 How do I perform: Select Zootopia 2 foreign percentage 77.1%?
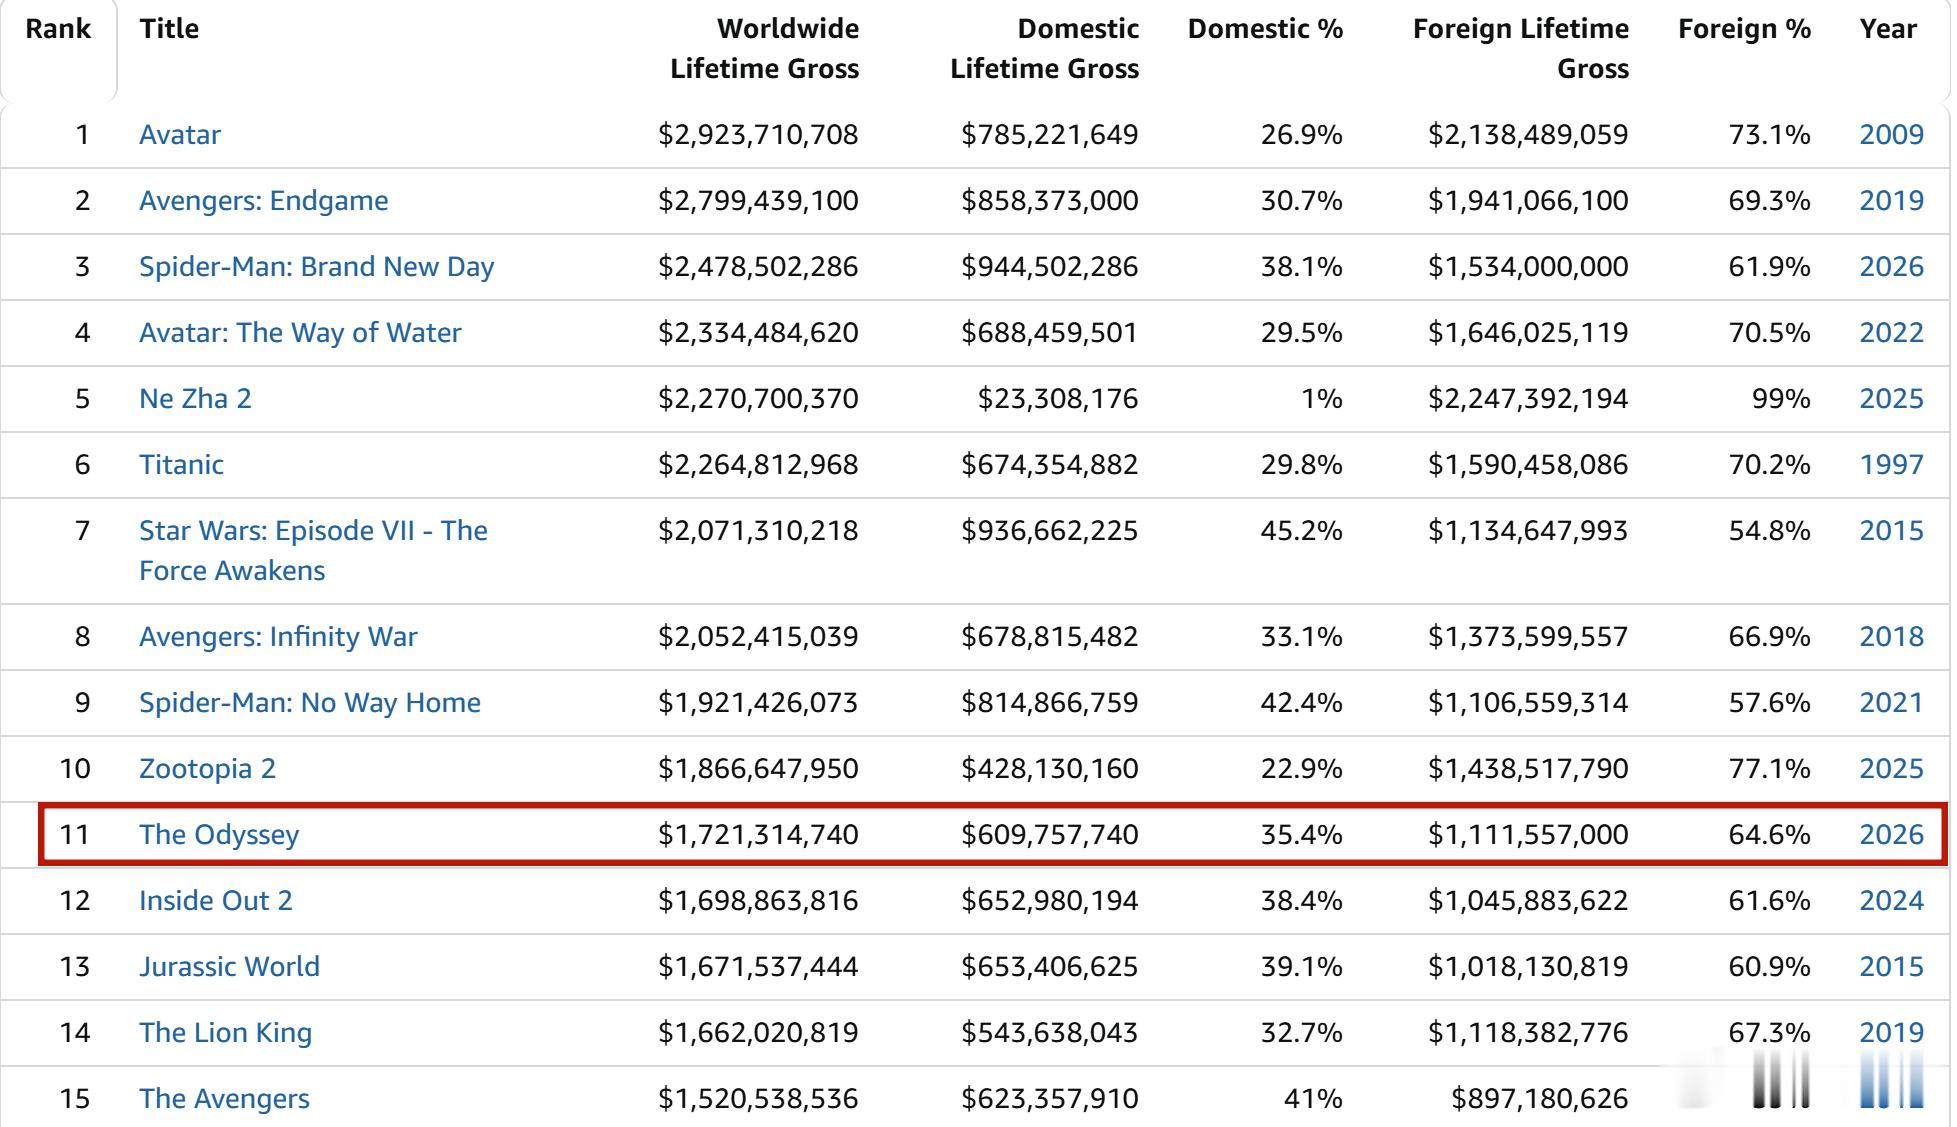pyautogui.click(x=1769, y=768)
